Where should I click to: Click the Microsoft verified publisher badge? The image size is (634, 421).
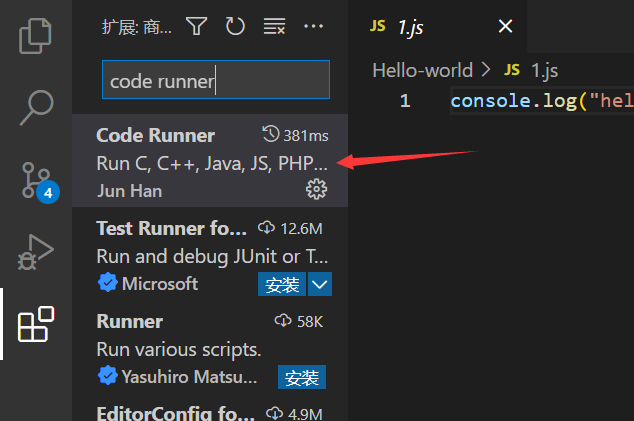click(x=108, y=283)
